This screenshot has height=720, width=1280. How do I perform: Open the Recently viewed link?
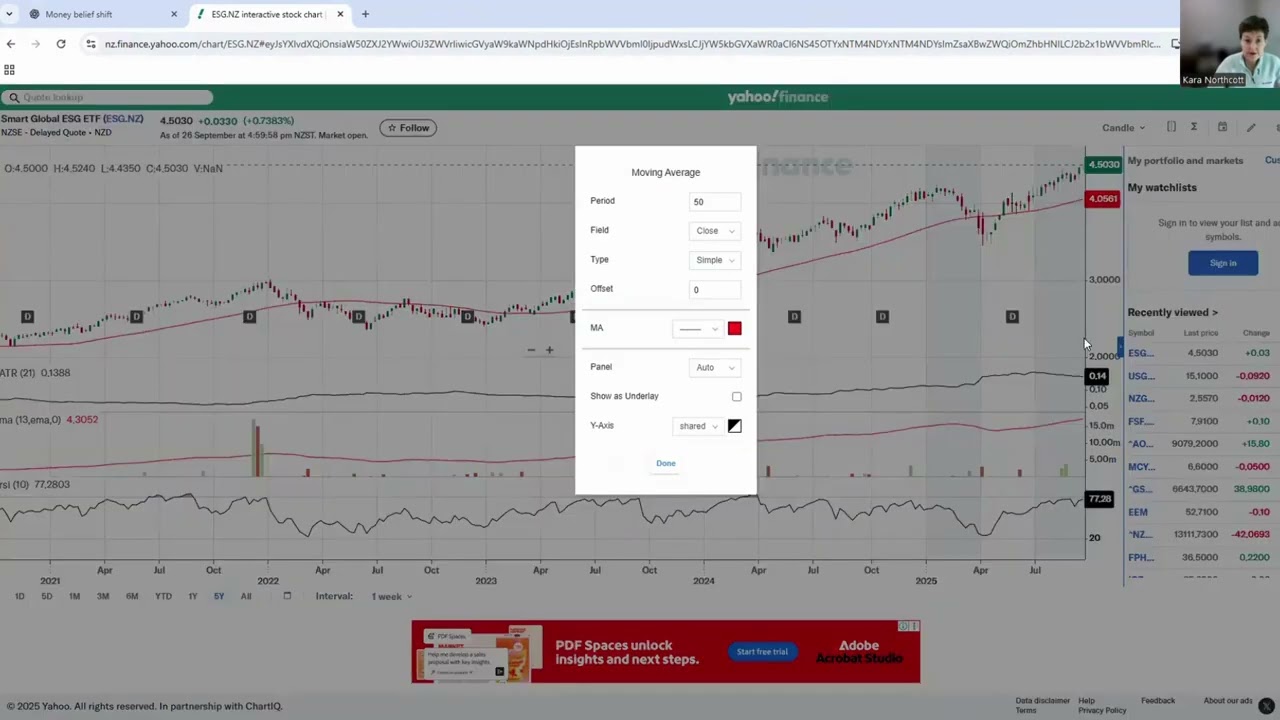coord(1173,312)
